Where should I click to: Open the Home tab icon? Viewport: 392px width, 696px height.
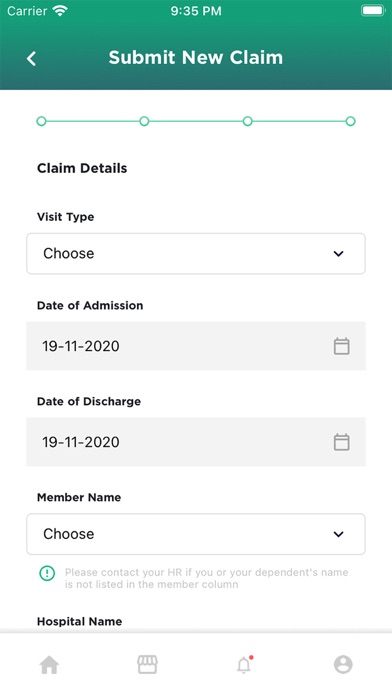[49, 664]
